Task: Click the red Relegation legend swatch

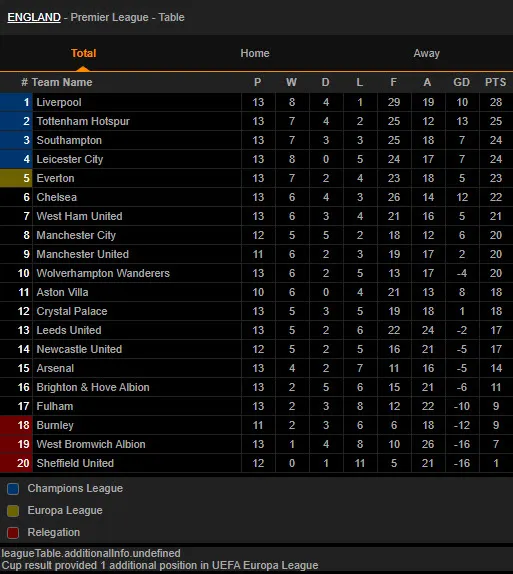Action: pos(13,533)
